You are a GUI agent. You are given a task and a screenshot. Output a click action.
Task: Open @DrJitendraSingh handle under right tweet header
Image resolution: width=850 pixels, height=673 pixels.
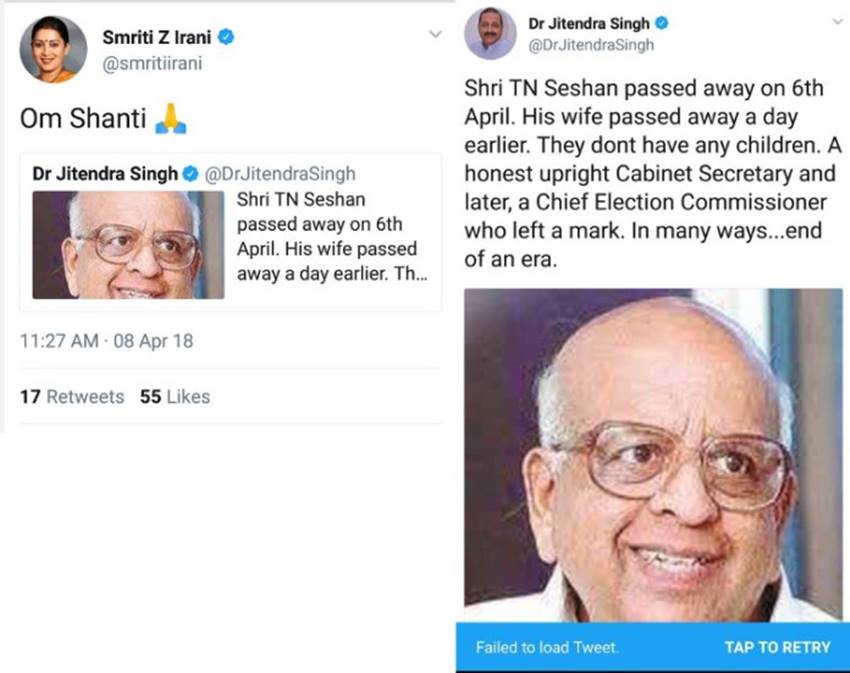tap(590, 44)
